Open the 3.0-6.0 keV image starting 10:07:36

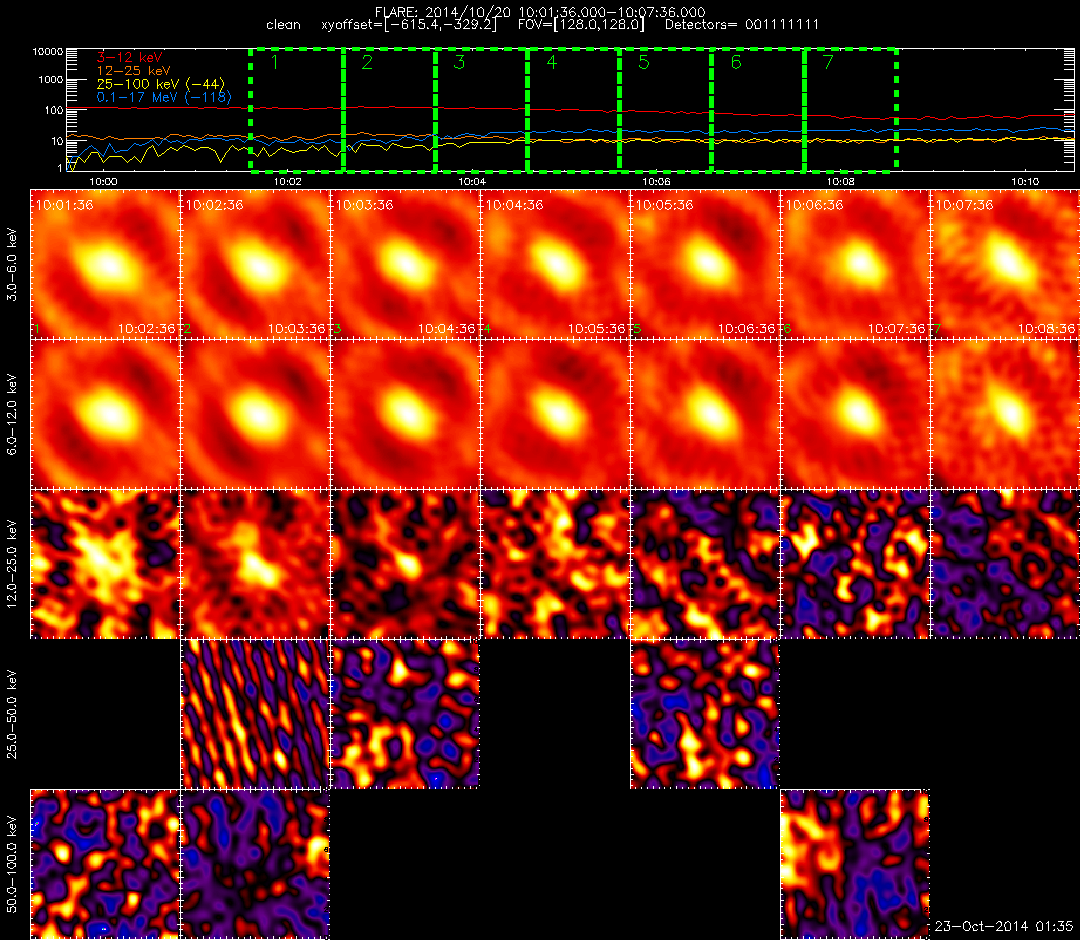[1006, 264]
